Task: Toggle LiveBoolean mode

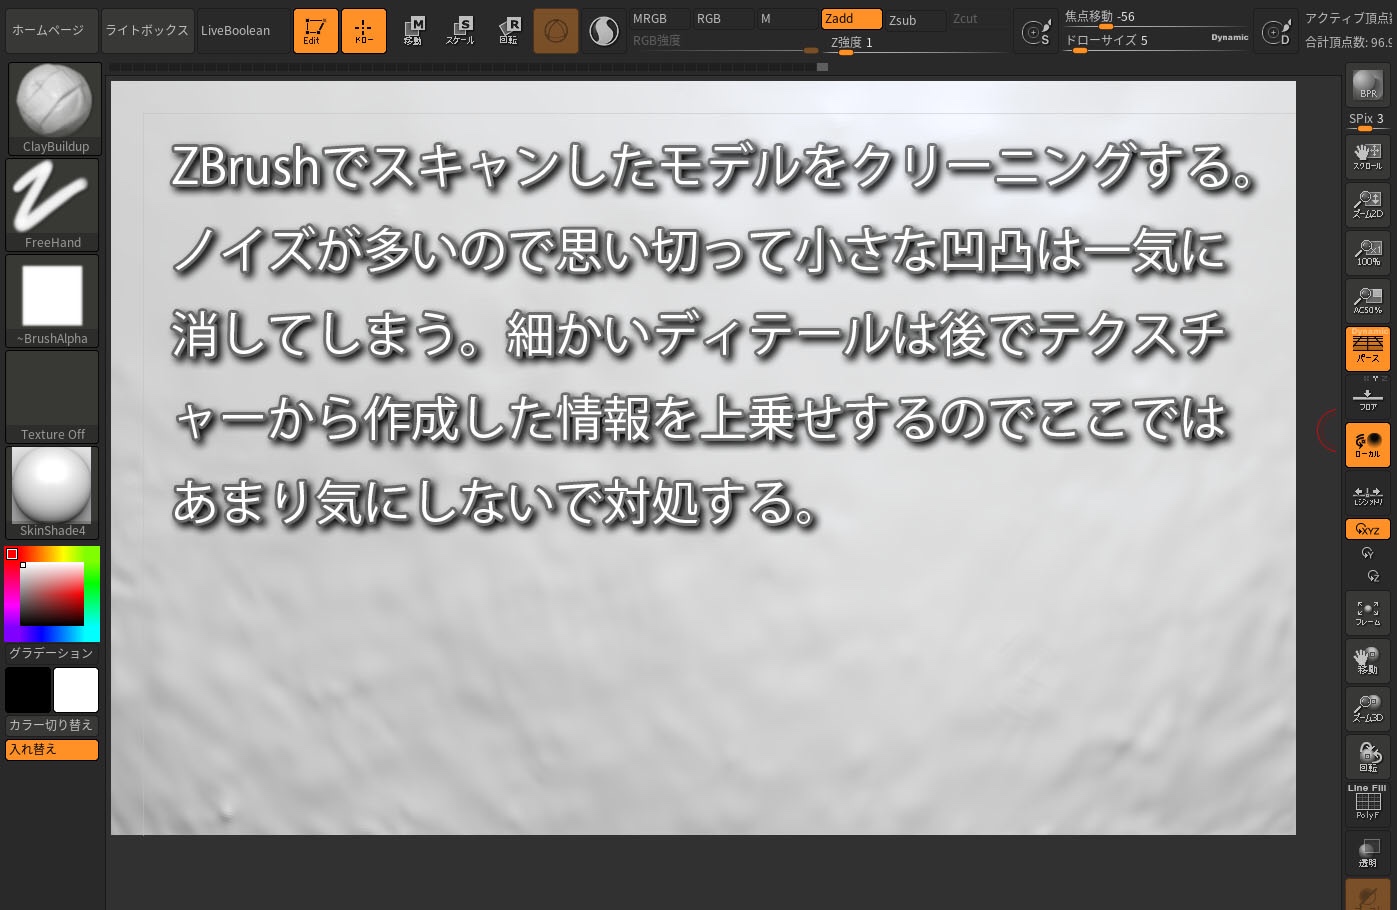Action: 242,31
